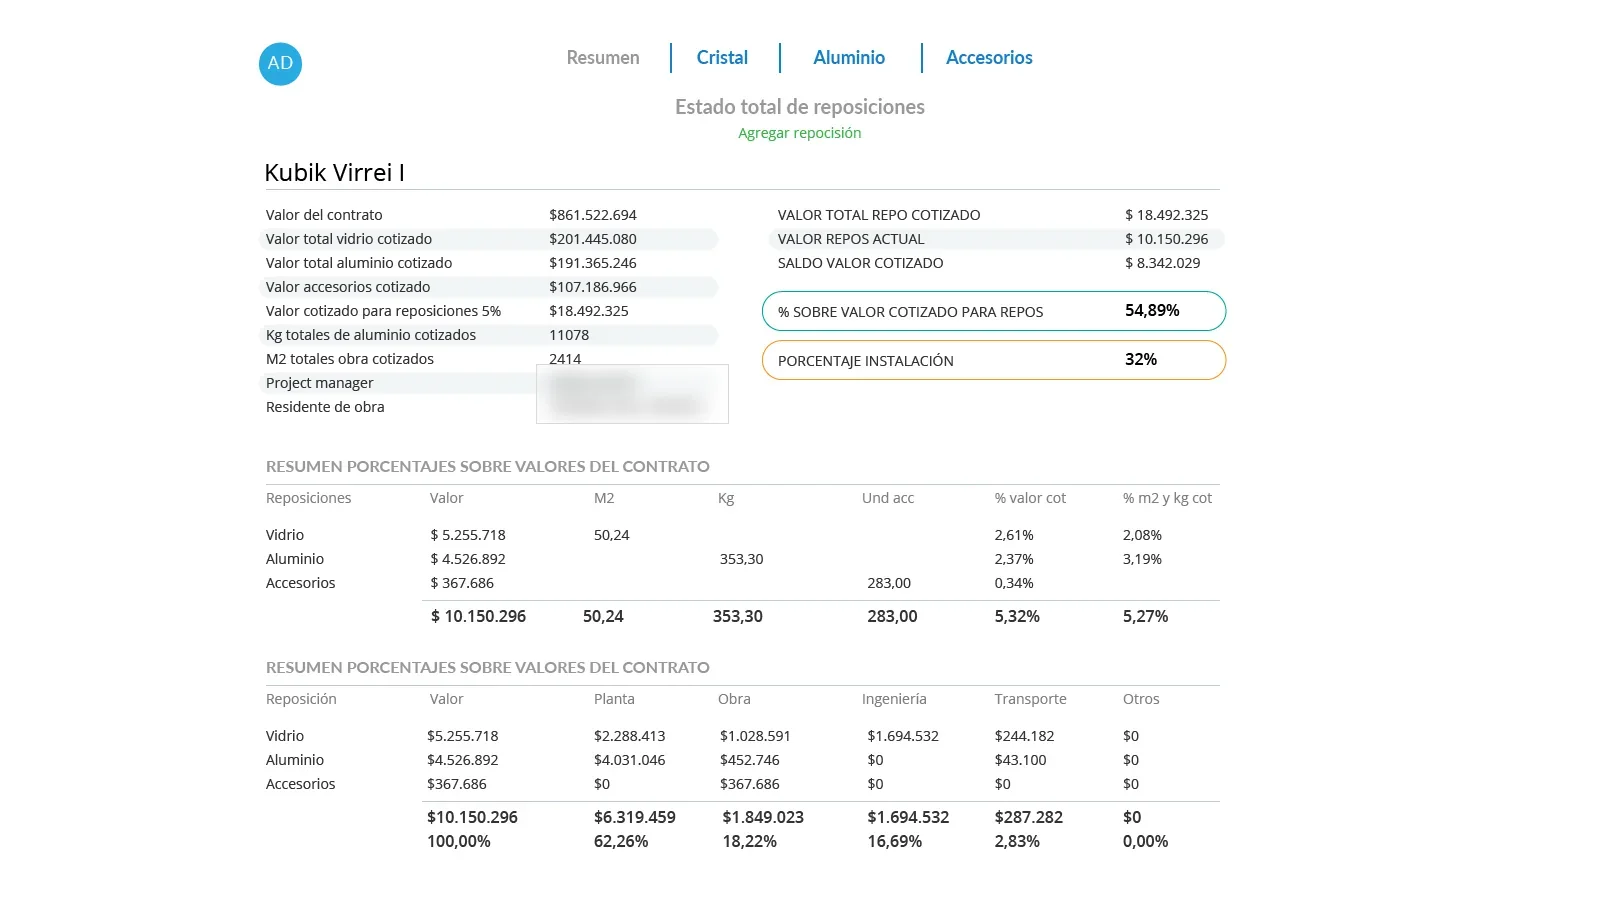Viewport: 1600px width, 901px height.
Task: Select the Vidrio M2 value 50,24
Action: coord(612,535)
